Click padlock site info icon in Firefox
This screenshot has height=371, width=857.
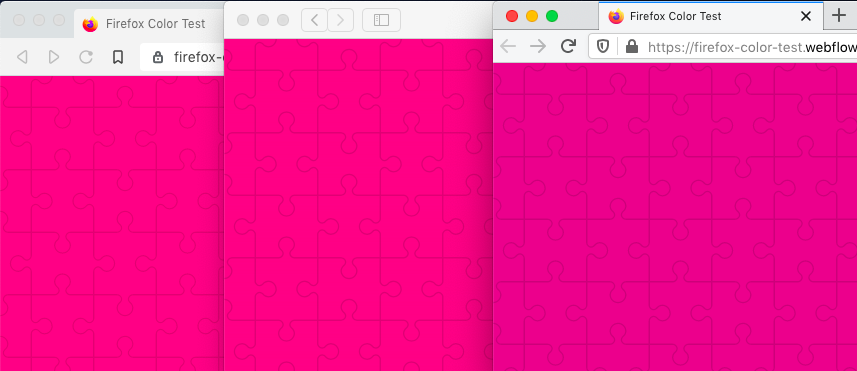point(632,46)
